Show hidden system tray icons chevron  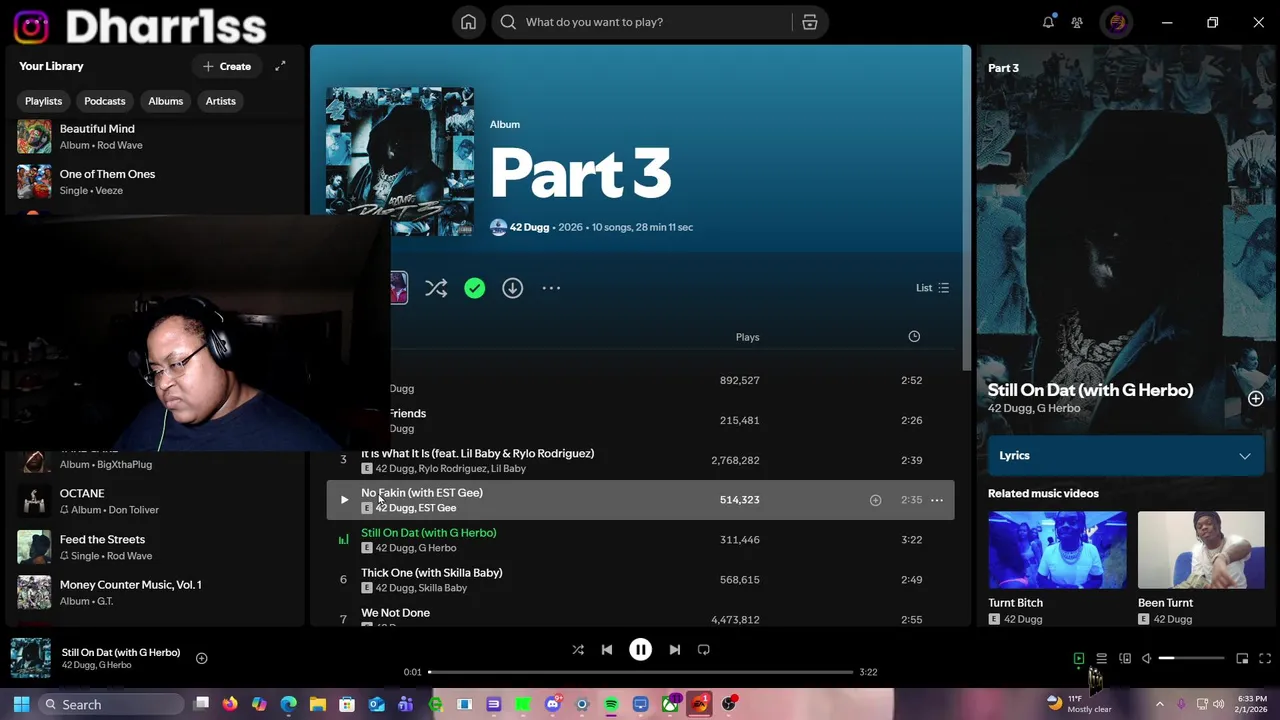1160,705
